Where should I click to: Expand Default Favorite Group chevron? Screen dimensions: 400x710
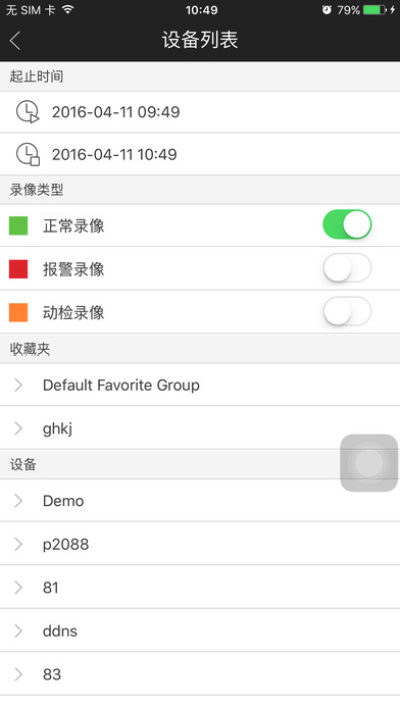click(x=18, y=385)
